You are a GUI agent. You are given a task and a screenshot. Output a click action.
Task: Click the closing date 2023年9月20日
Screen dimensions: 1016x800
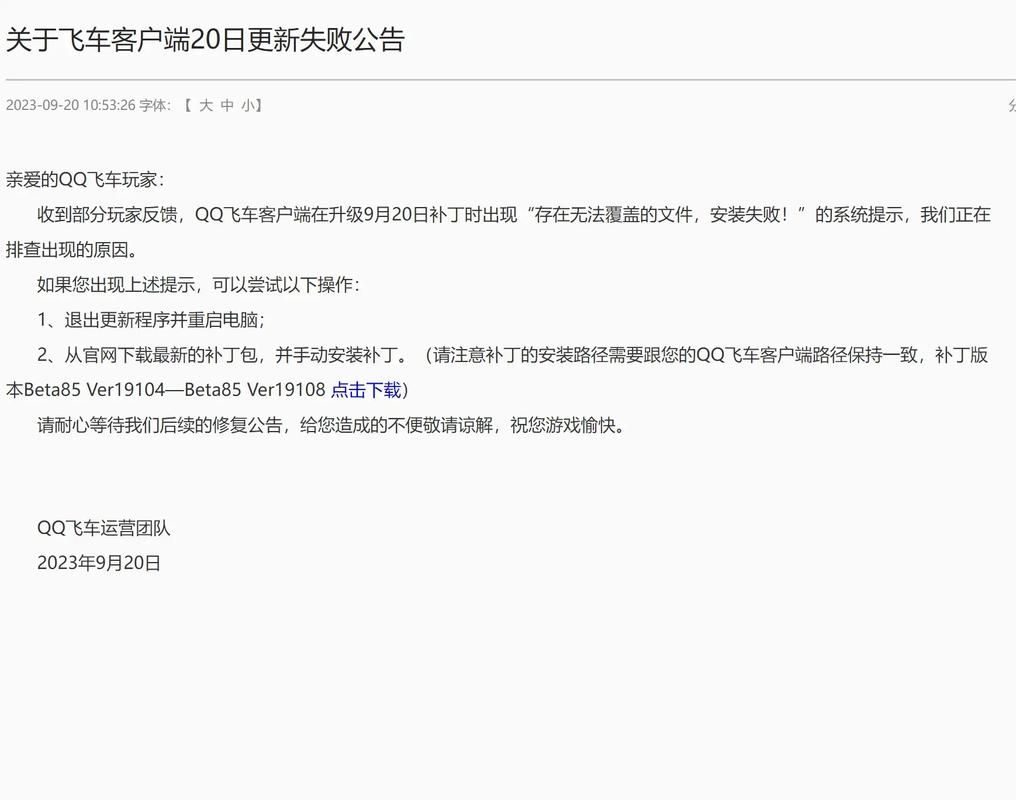(98, 563)
